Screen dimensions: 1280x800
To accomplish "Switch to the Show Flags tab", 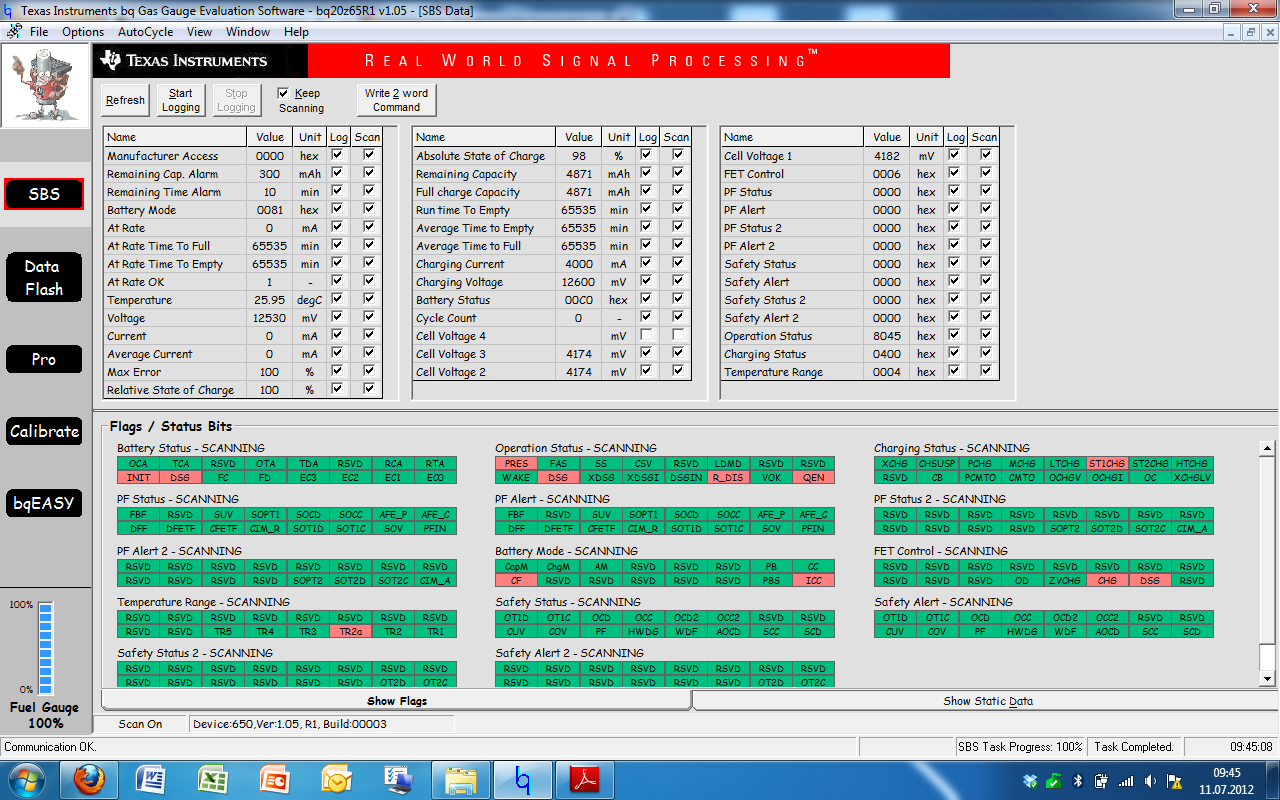I will (x=396, y=701).
